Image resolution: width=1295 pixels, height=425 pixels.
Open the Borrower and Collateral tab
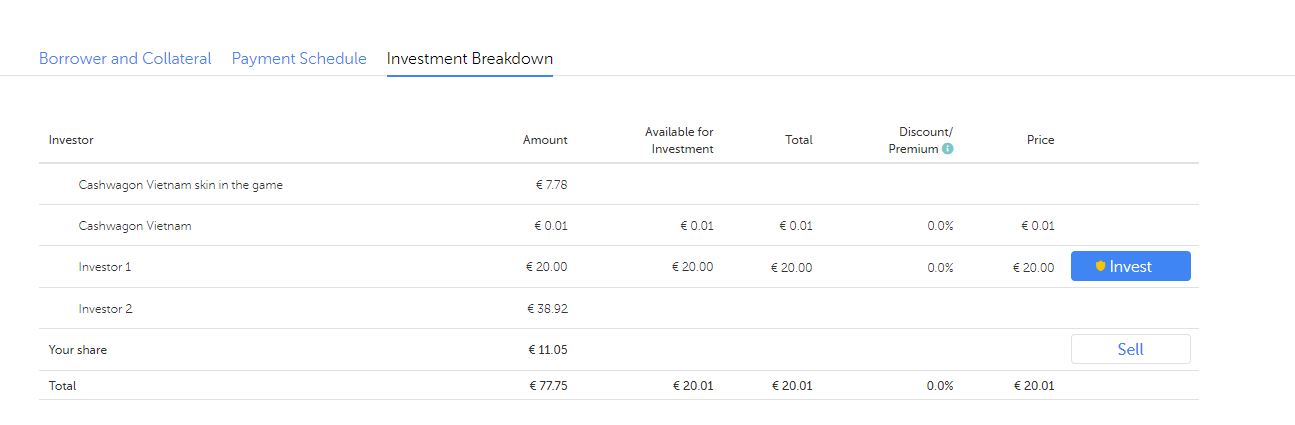click(x=125, y=58)
